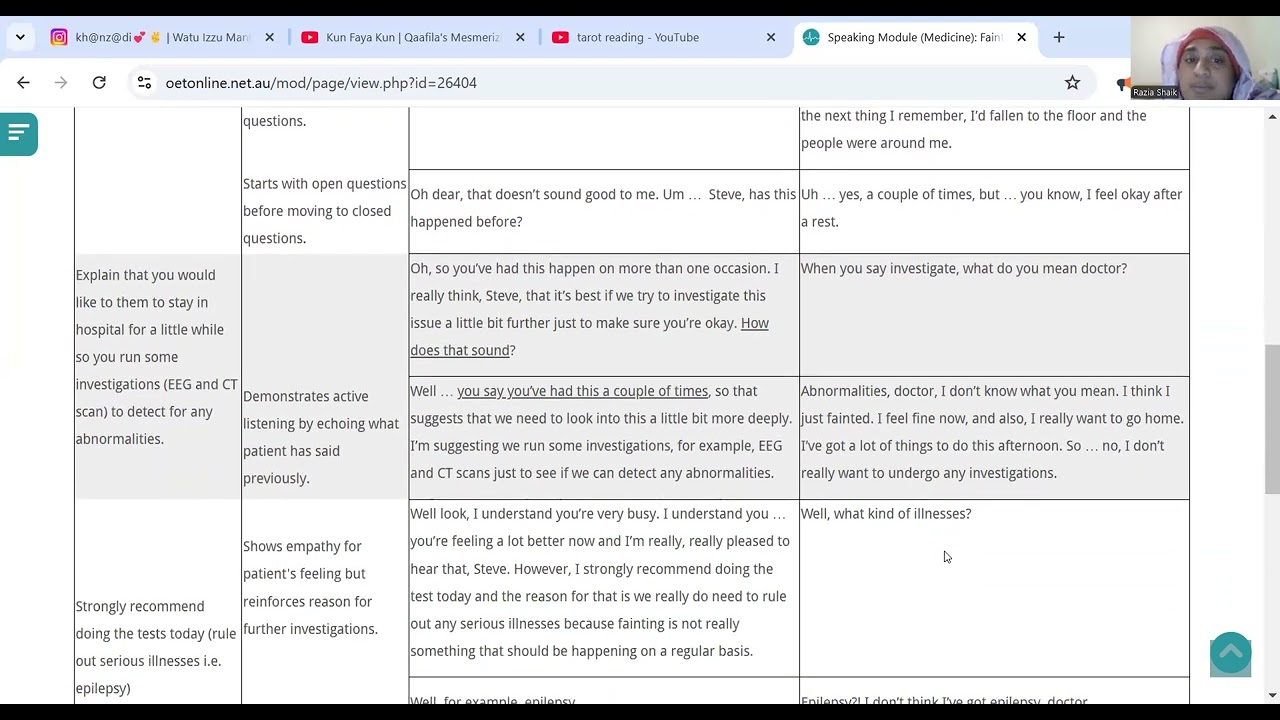The width and height of the screenshot is (1280, 720).
Task: Select the Speaking Module (Medicine) tab
Action: (x=915, y=37)
